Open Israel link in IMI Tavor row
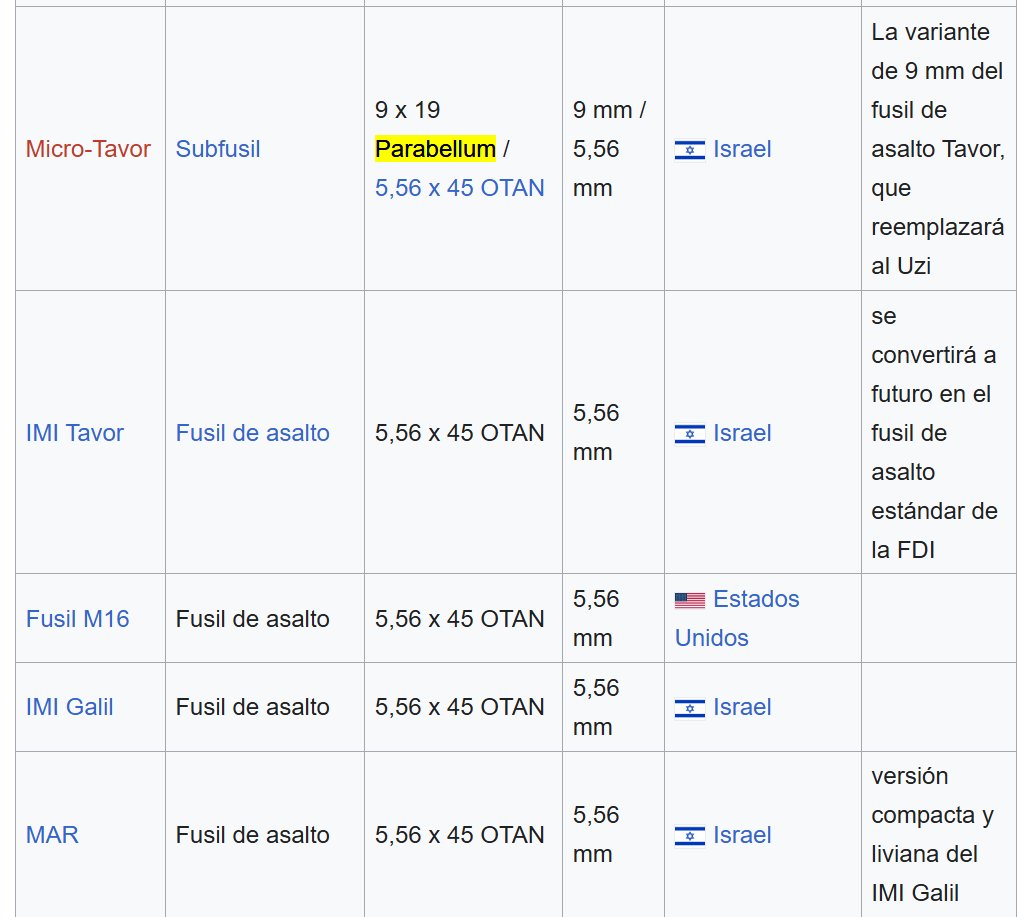The width and height of the screenshot is (1033, 917). (742, 433)
